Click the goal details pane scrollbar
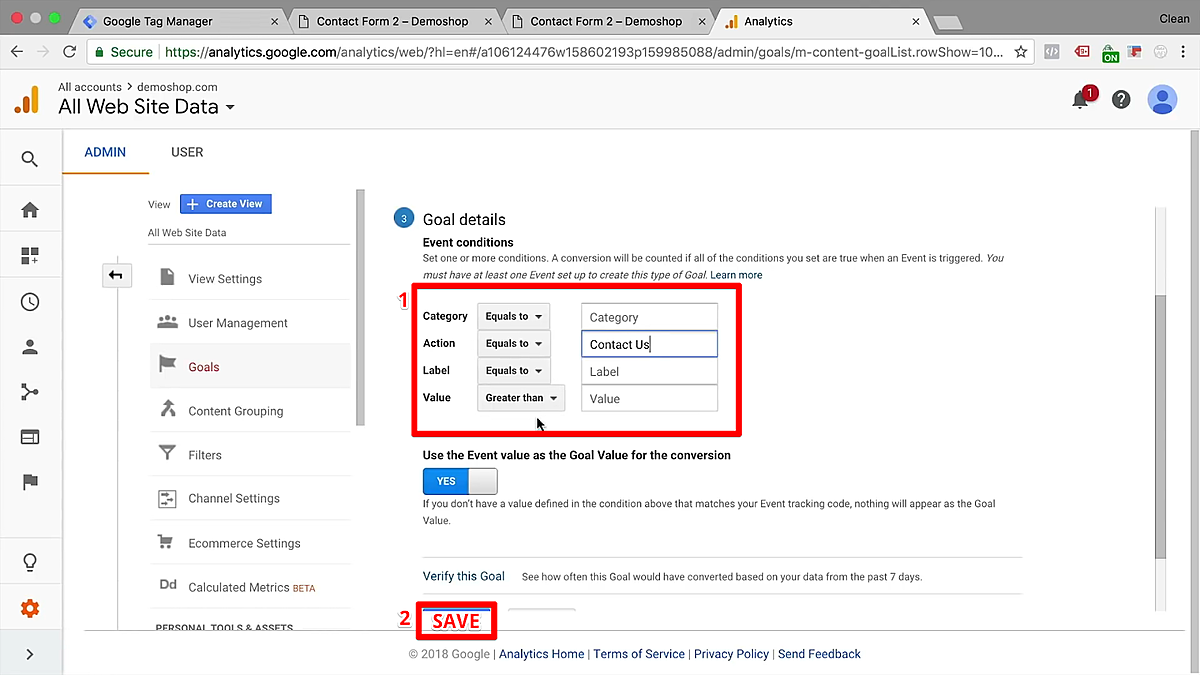Screen dimensions: 1200x675 click(1160, 426)
